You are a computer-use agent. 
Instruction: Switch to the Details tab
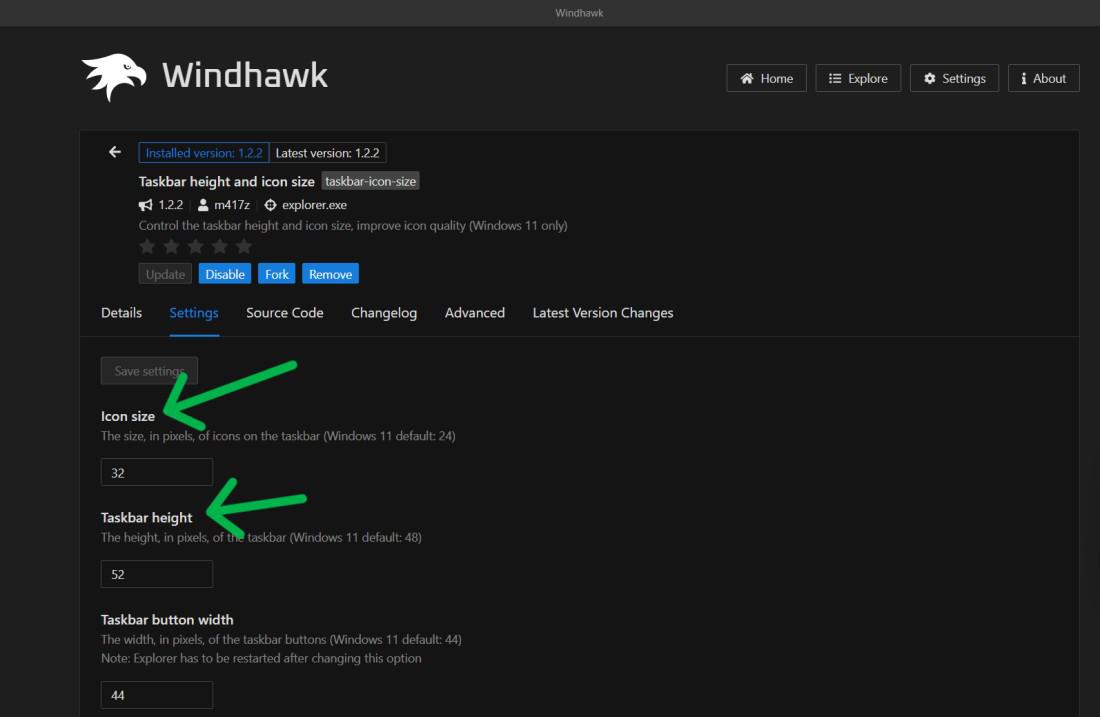click(x=121, y=313)
